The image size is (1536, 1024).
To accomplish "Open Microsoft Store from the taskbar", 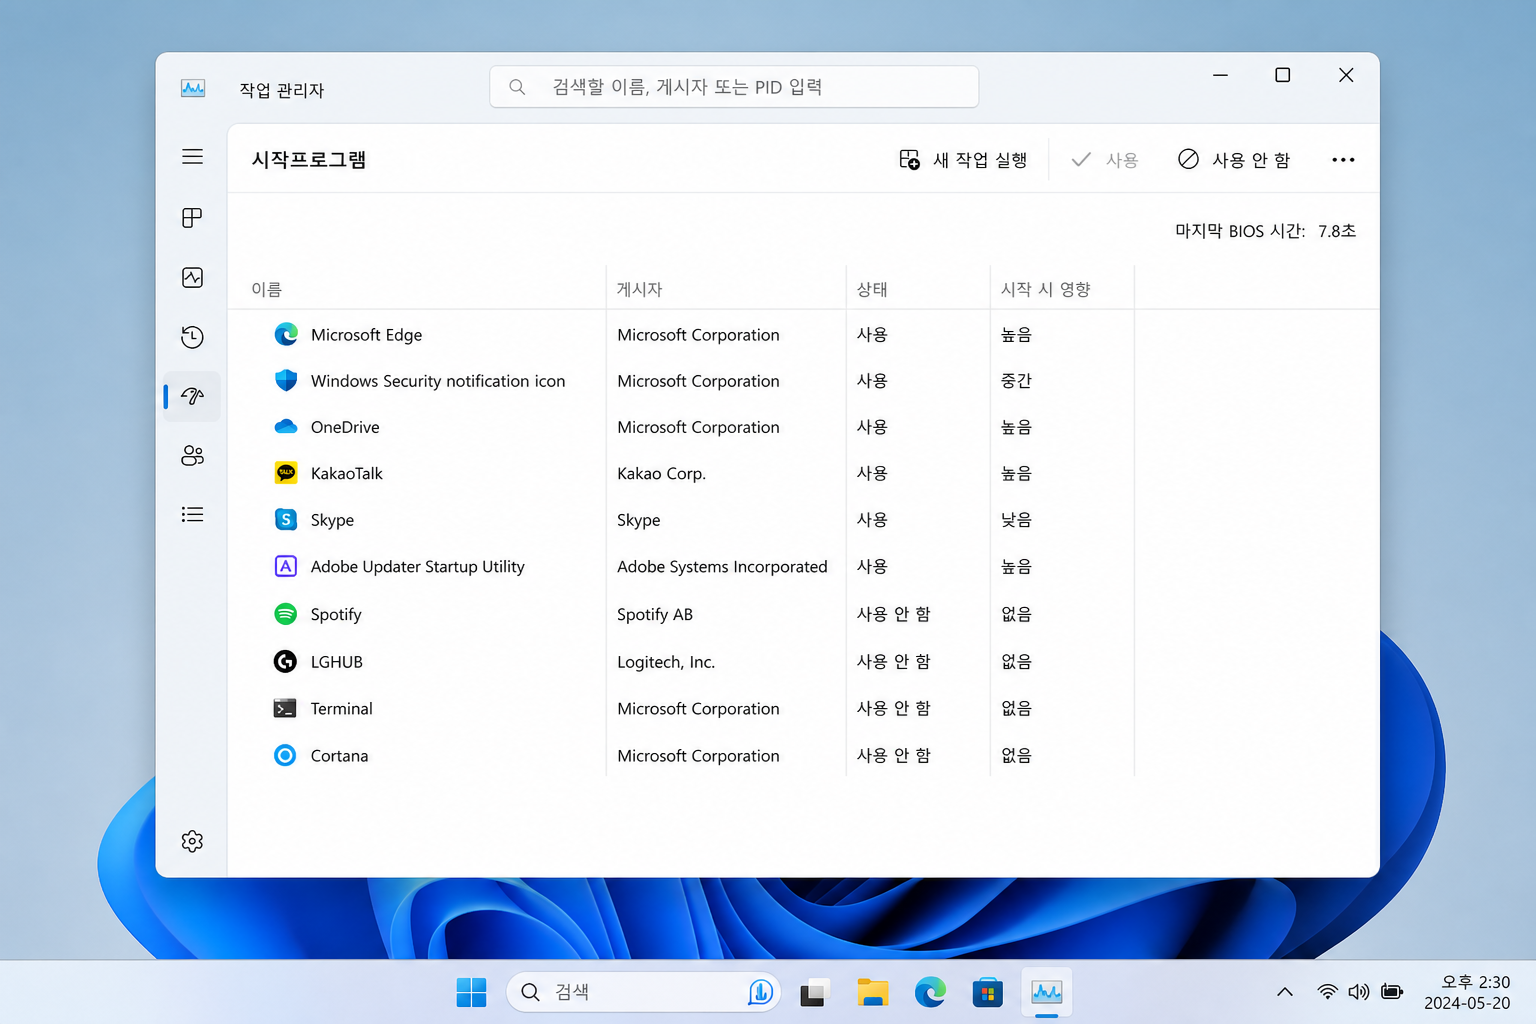I will pos(988,992).
